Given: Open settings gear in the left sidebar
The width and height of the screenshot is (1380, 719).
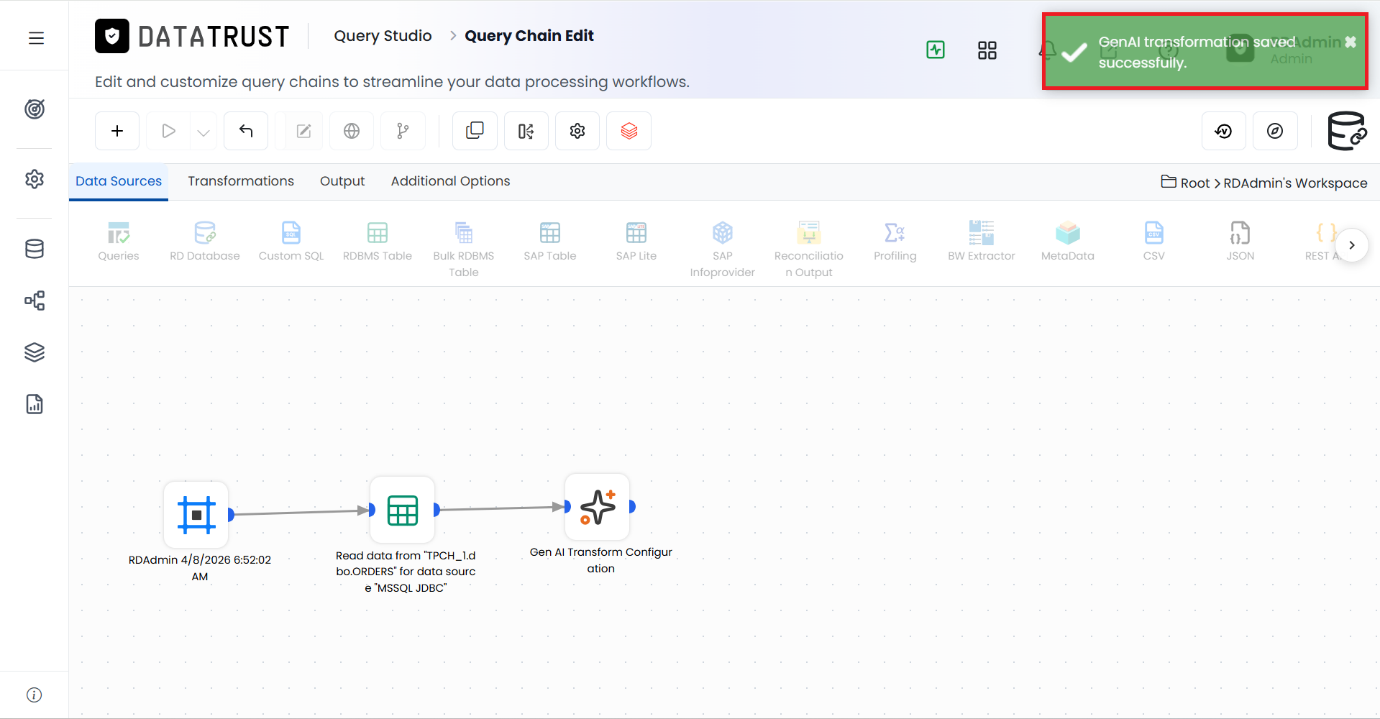Looking at the screenshot, I should pos(35,179).
